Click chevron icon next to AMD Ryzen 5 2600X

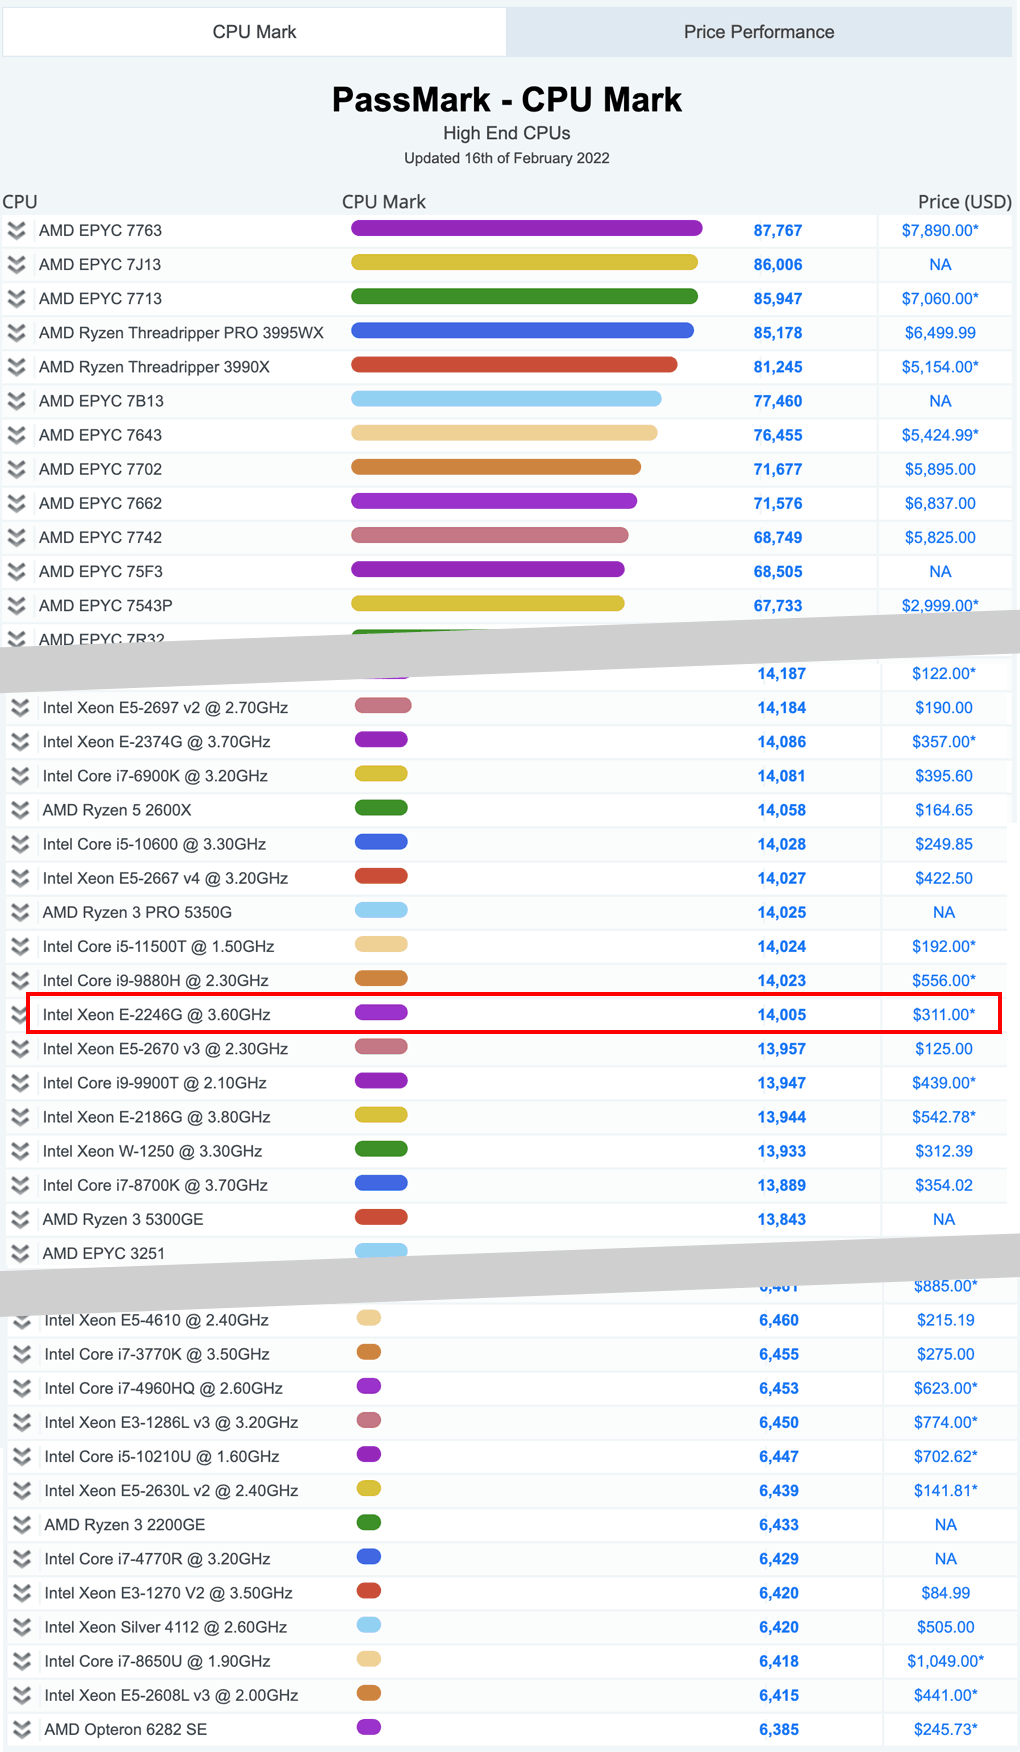click(x=20, y=810)
